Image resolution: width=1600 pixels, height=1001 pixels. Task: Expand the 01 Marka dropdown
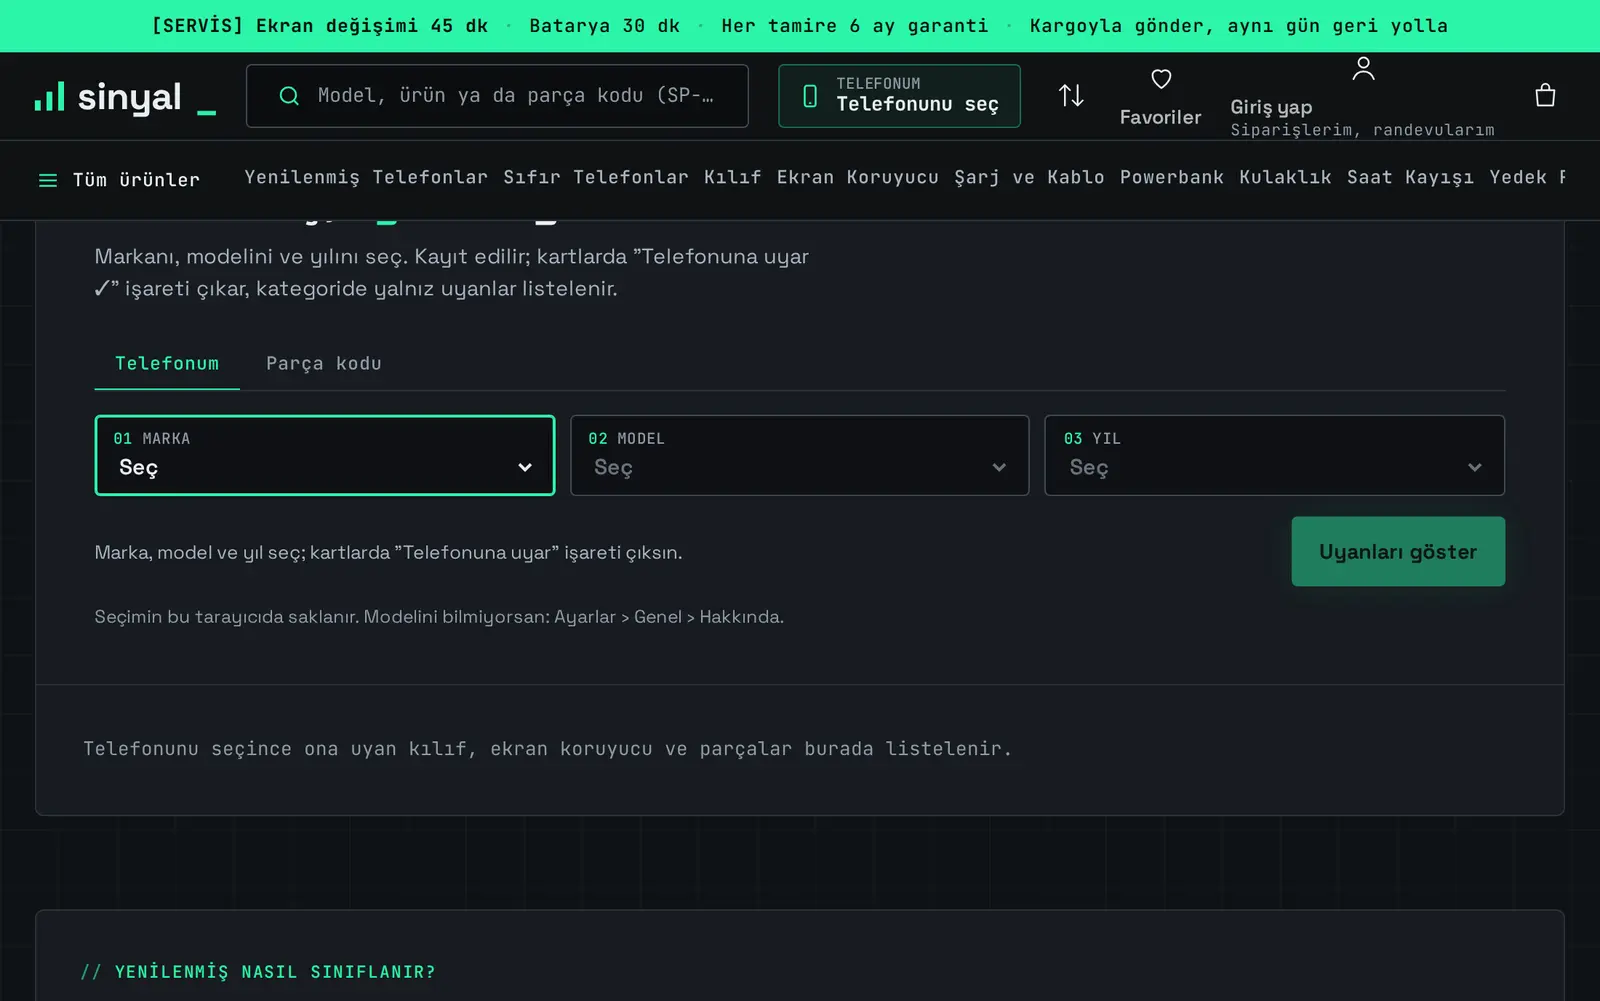click(325, 455)
